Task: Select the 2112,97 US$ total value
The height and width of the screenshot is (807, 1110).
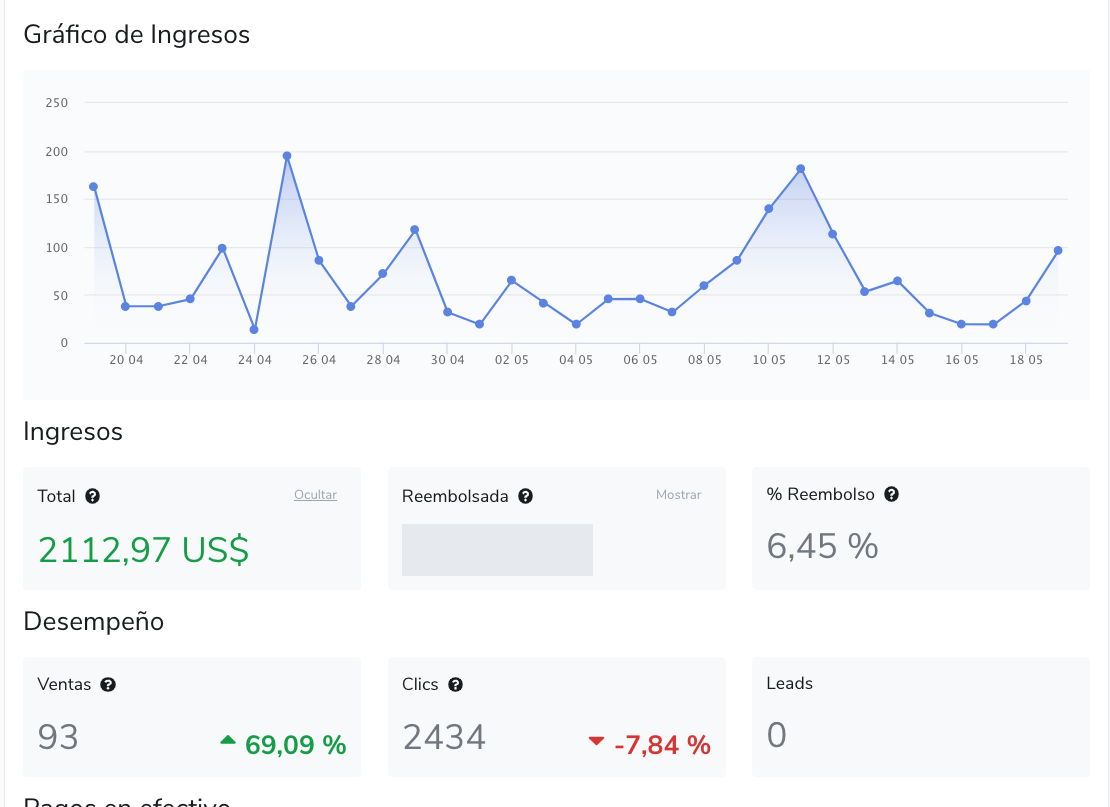Action: point(144,550)
